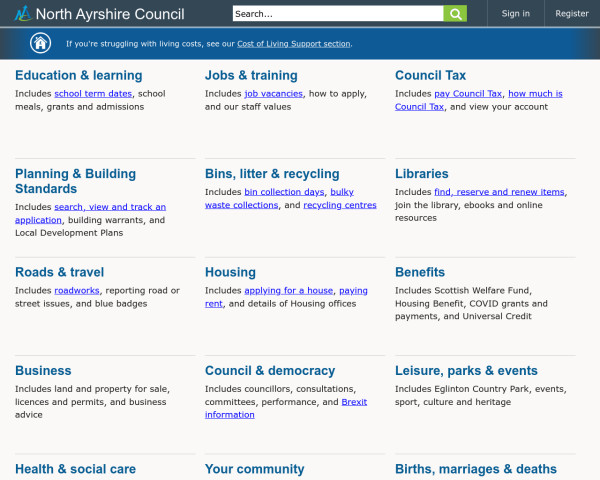Click the home icon in blue banner

click(x=40, y=43)
